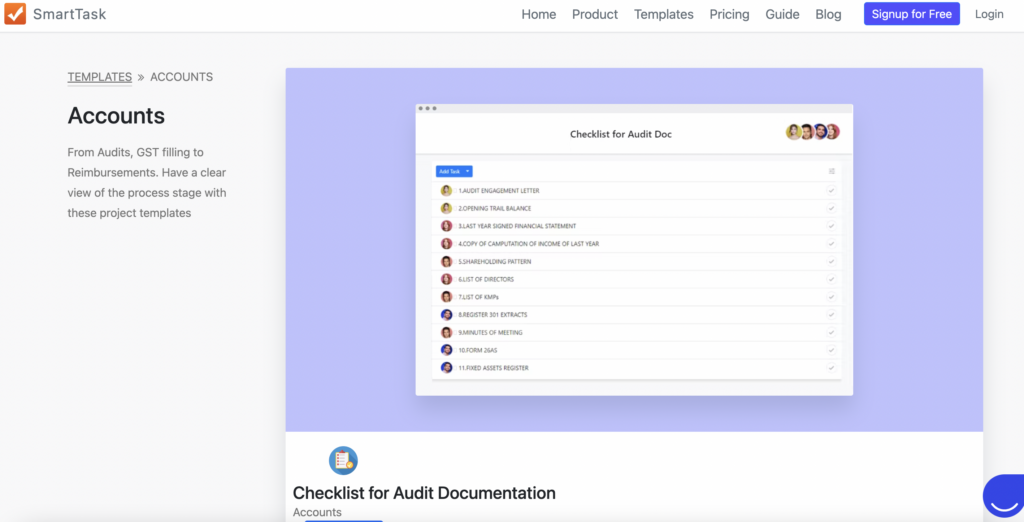Select 2.OPENING TRAIL BALANCE task text
The image size is (1024, 522).
click(x=494, y=208)
